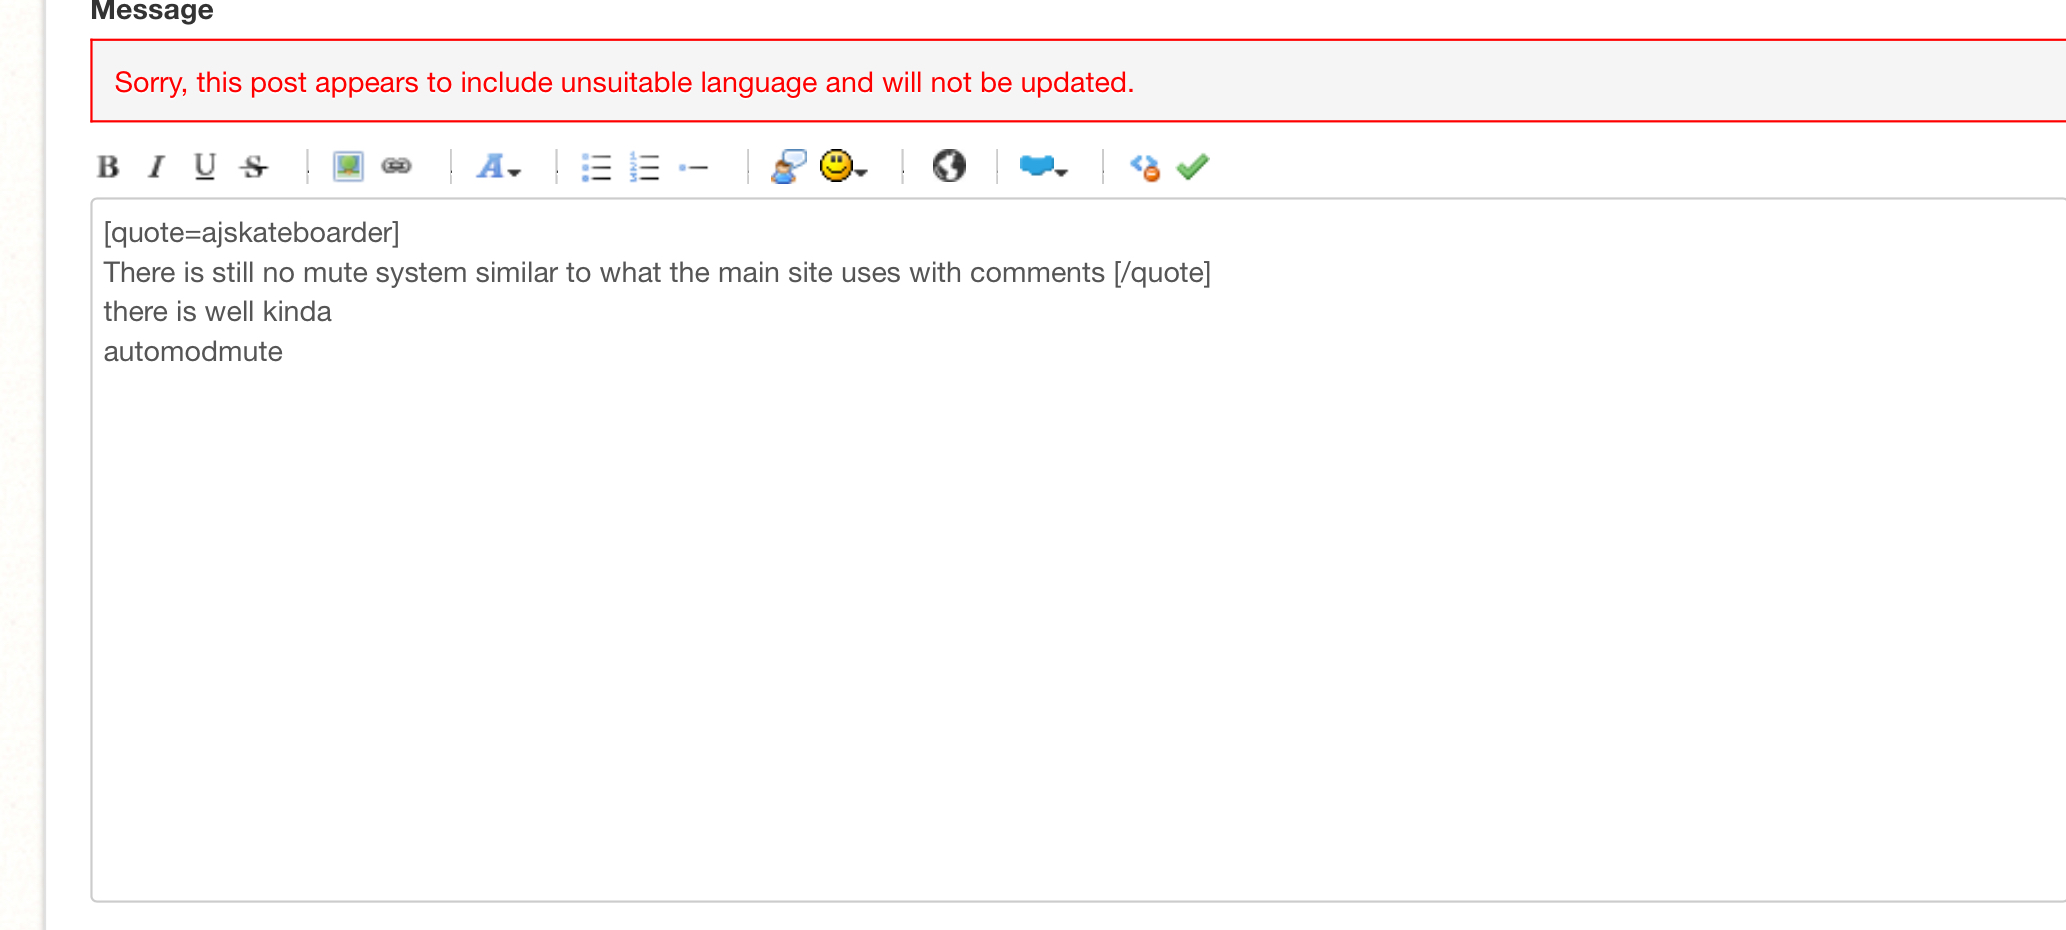Click the [quote=ajskateboarder] tag text
This screenshot has height=930, width=2066.
point(251,233)
